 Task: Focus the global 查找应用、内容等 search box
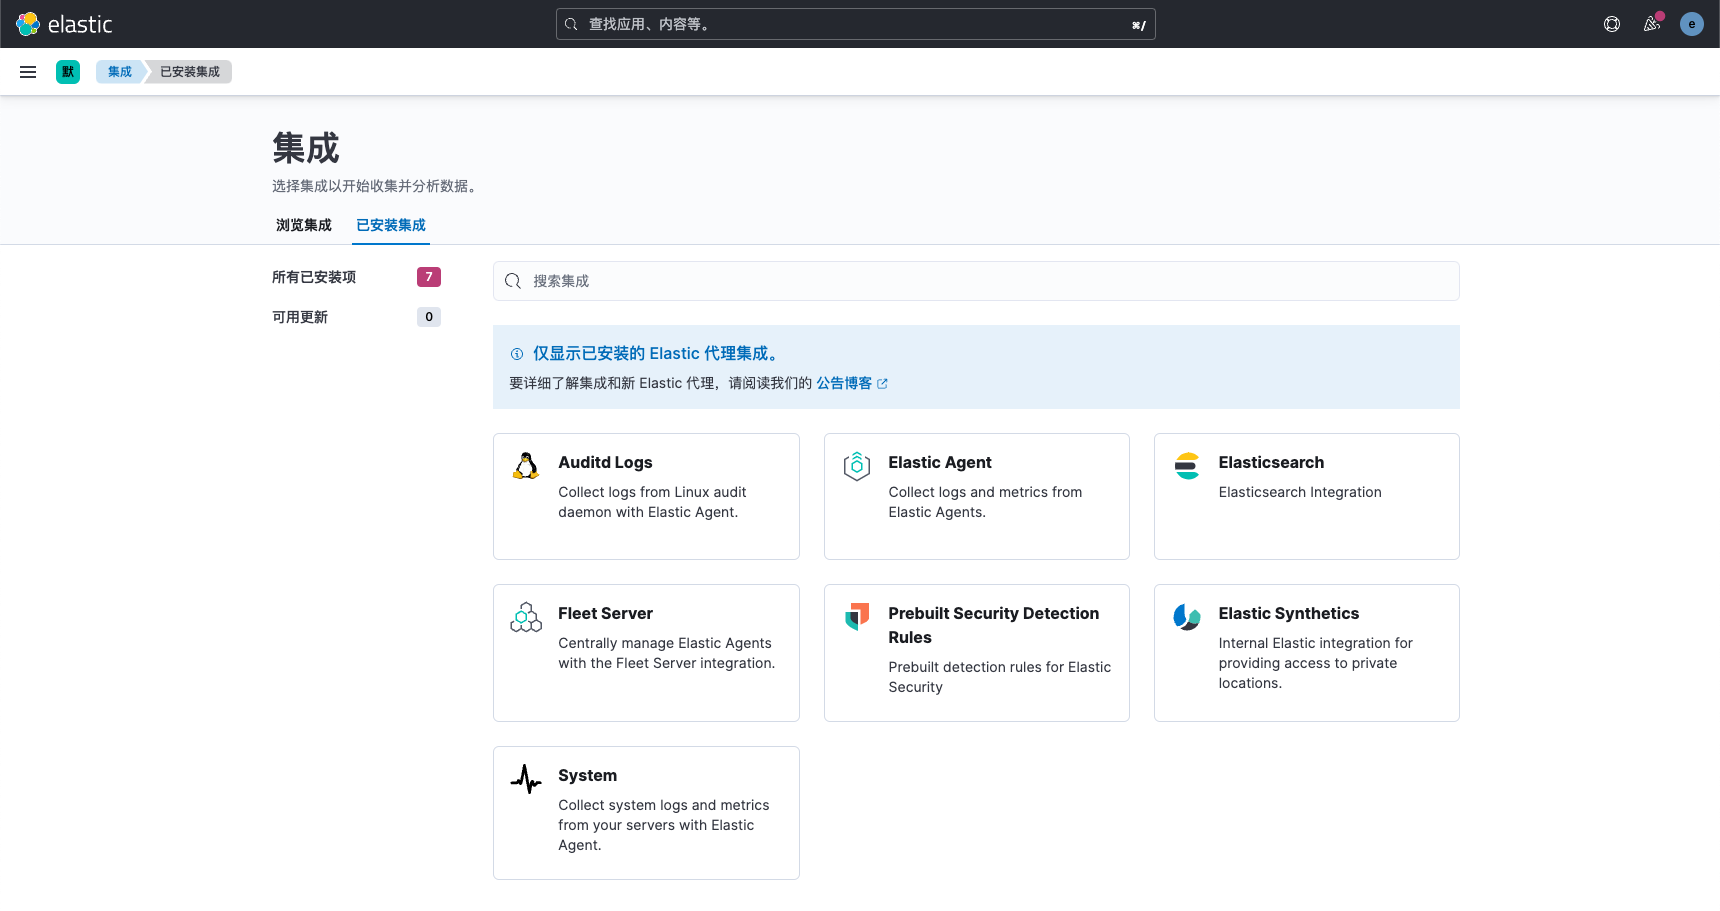tap(856, 24)
